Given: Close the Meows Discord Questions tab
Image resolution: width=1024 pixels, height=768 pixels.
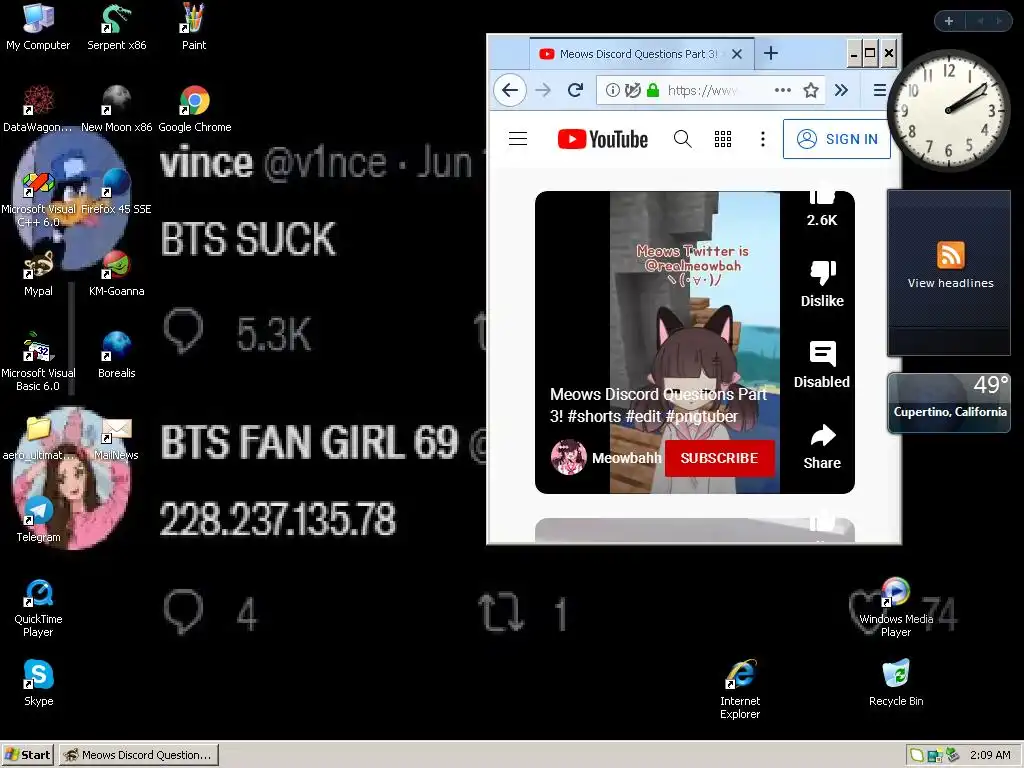Looking at the screenshot, I should tap(737, 54).
